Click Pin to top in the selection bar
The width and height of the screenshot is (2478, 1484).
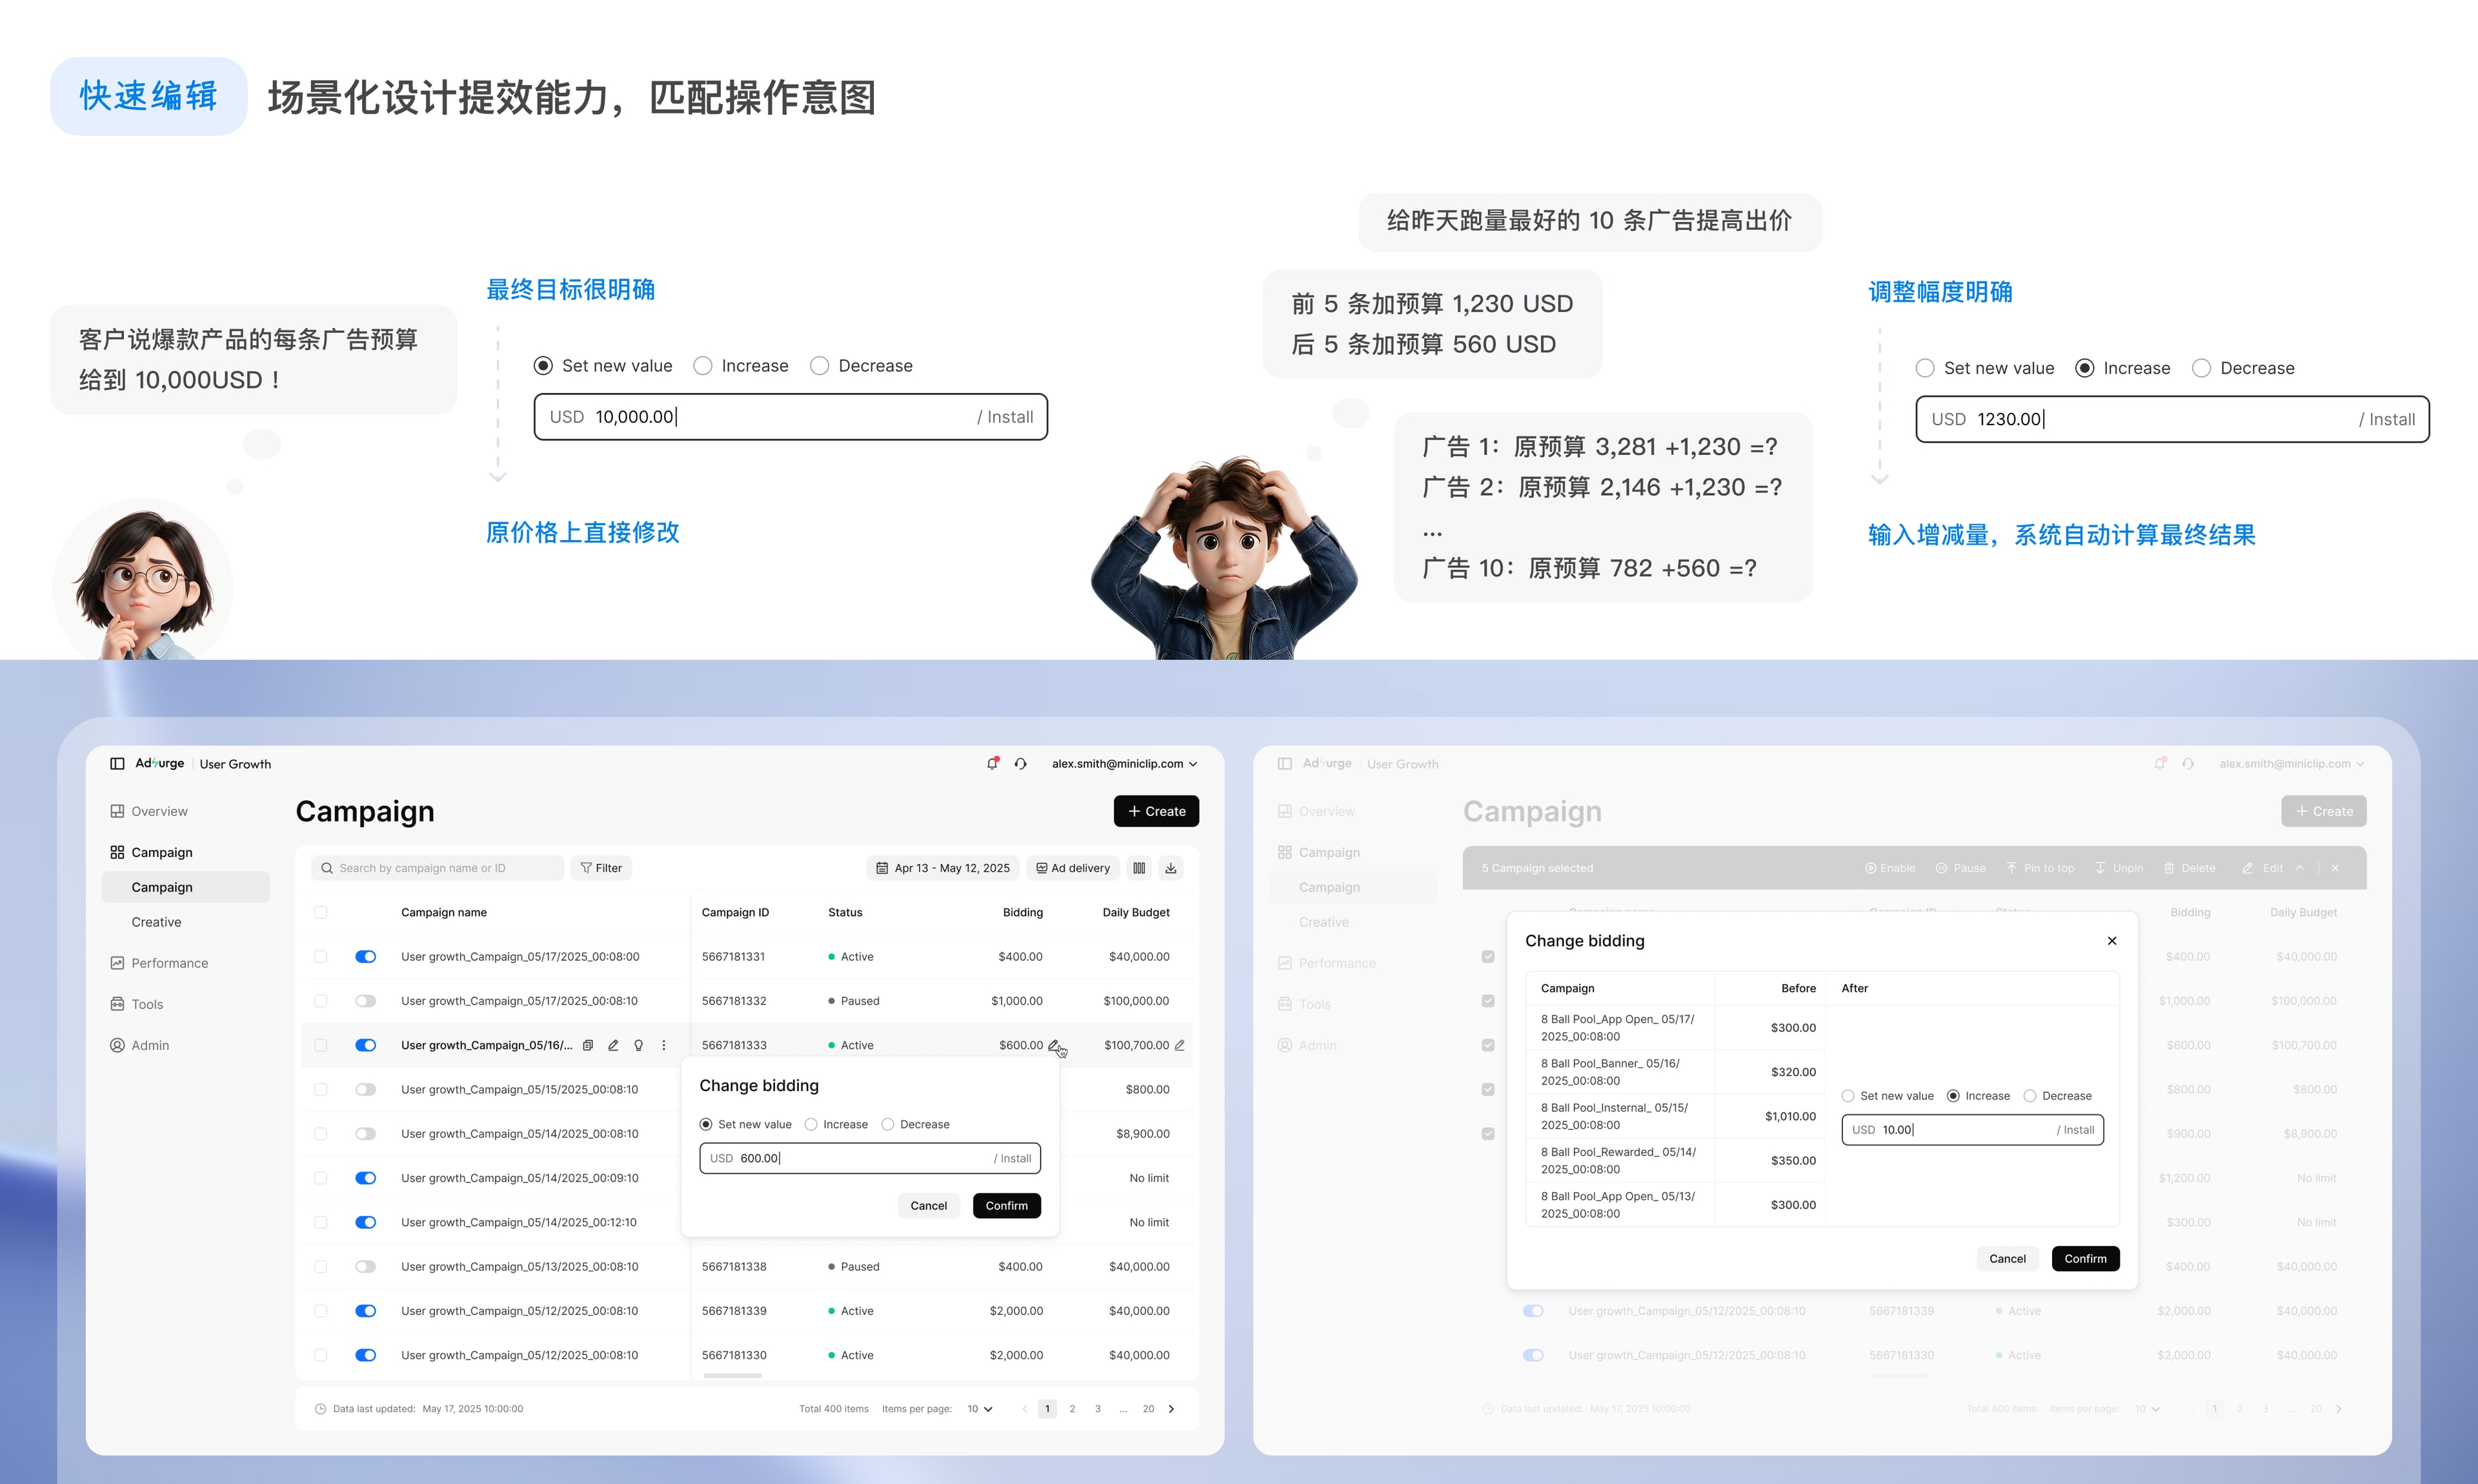pos(2040,868)
